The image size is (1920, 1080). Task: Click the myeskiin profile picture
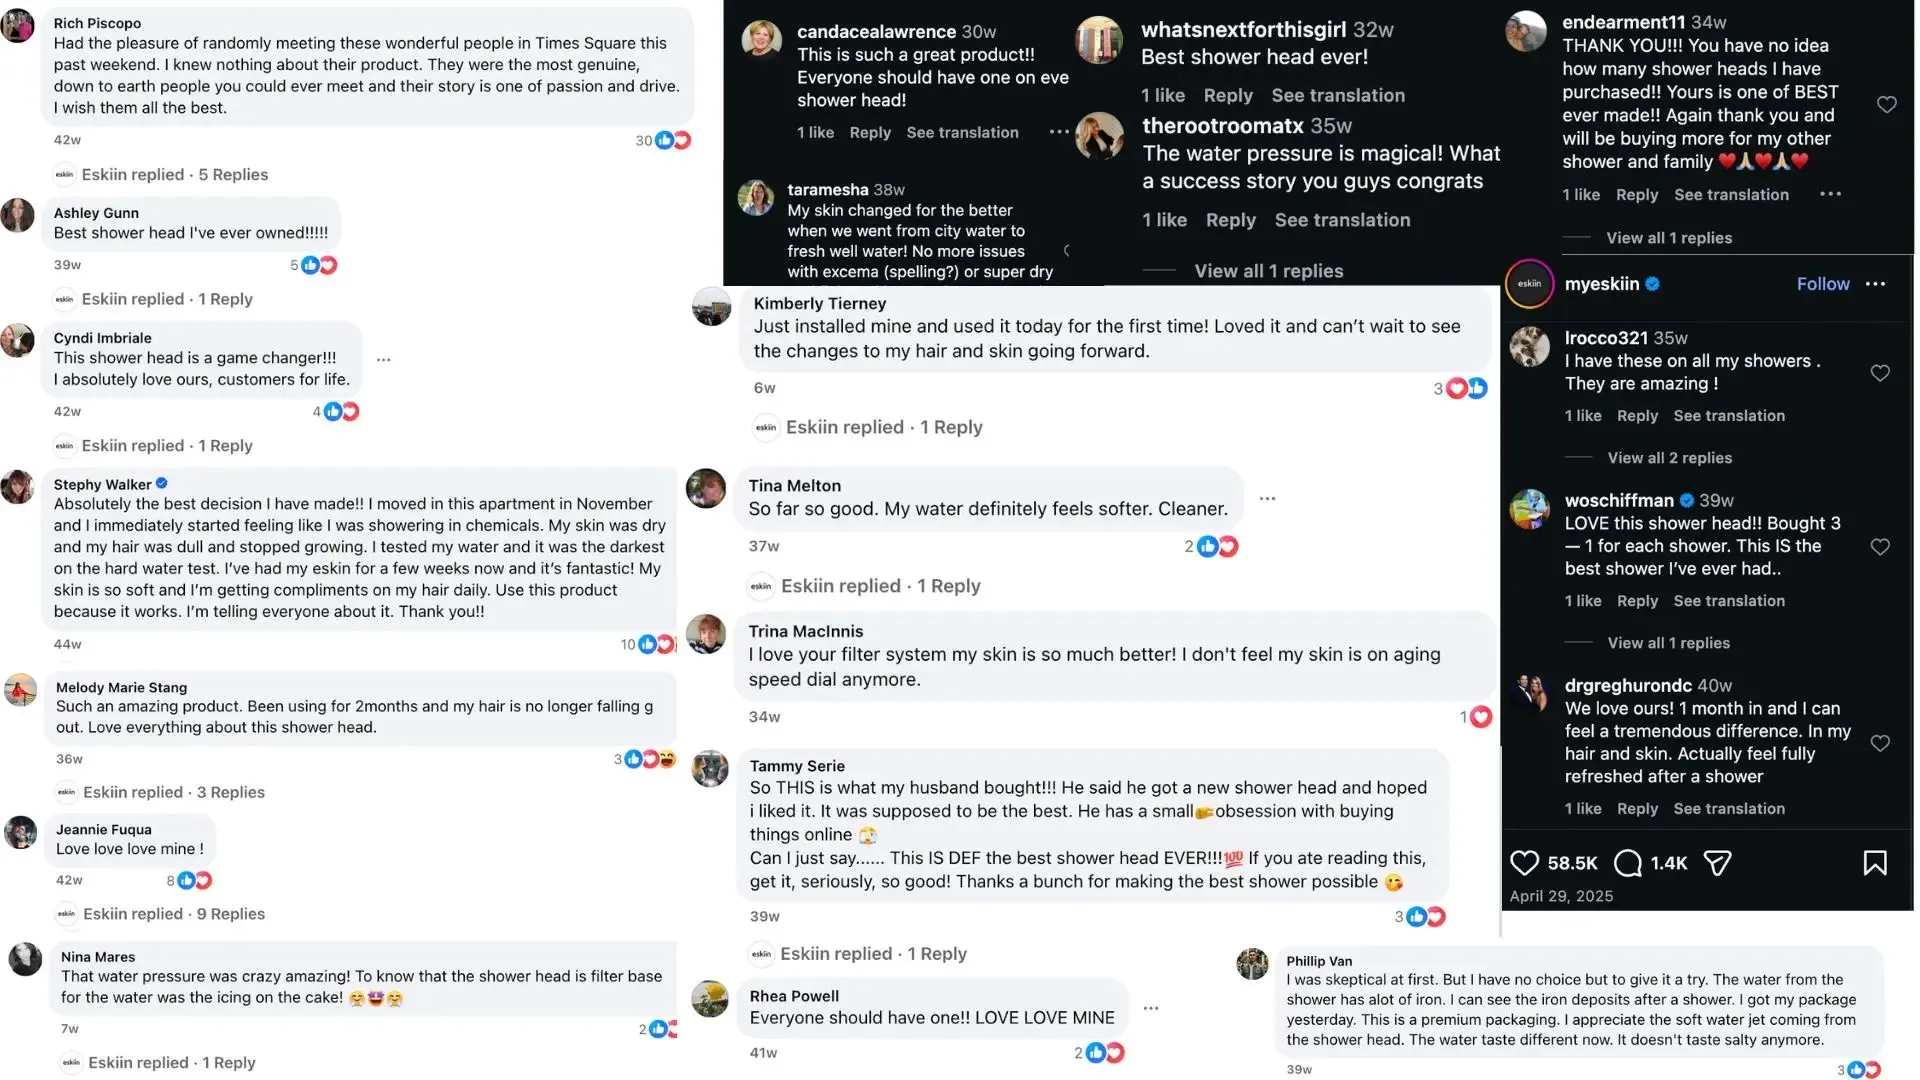[x=1528, y=284]
